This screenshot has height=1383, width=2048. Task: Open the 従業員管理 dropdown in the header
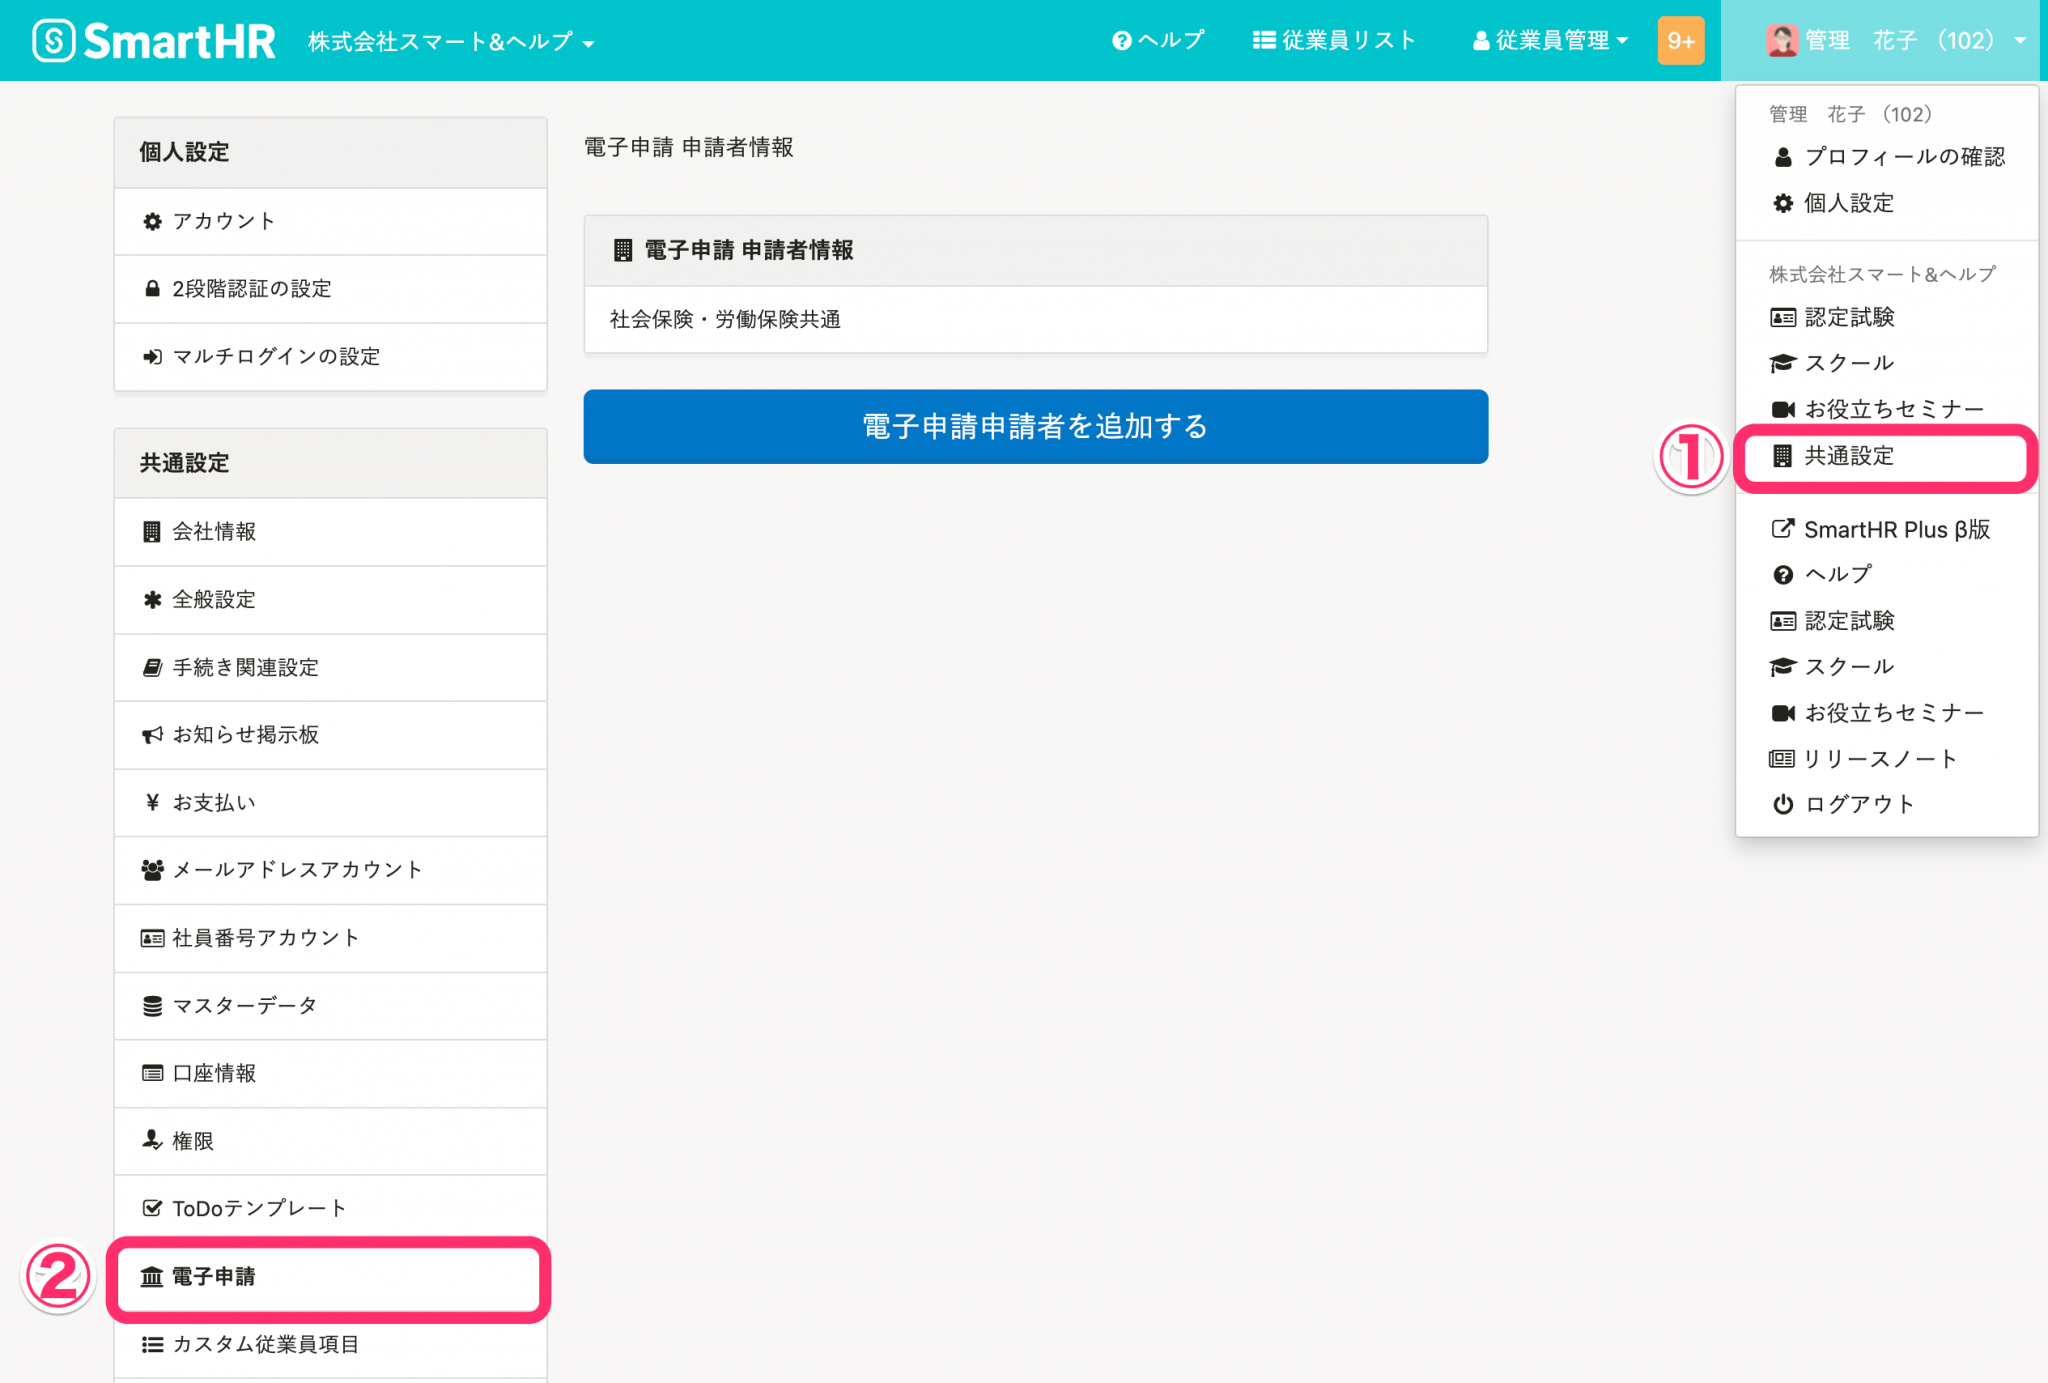[x=1549, y=41]
